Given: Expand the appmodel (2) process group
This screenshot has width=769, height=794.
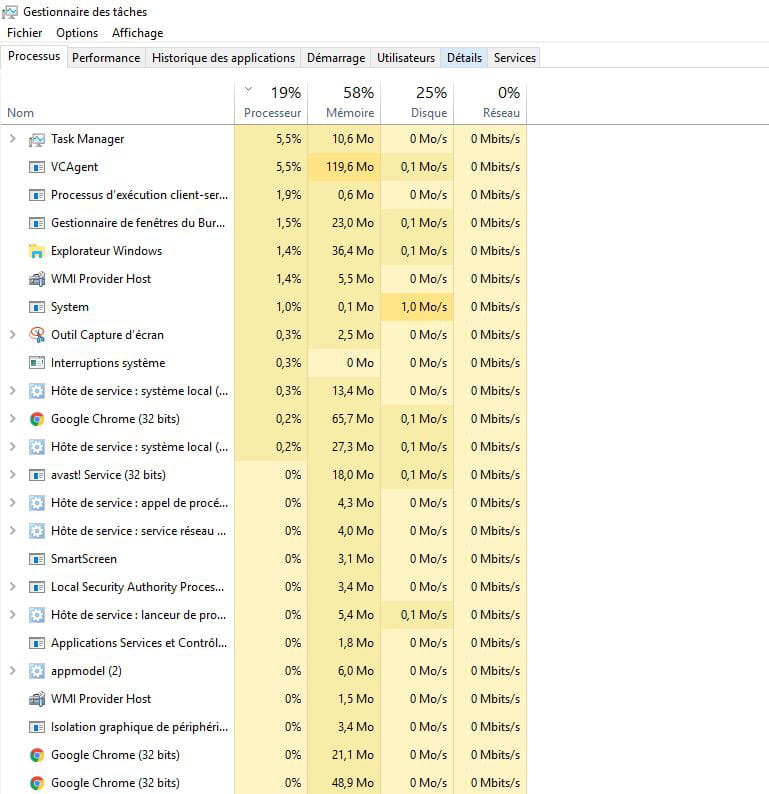Looking at the screenshot, I should (x=12, y=671).
